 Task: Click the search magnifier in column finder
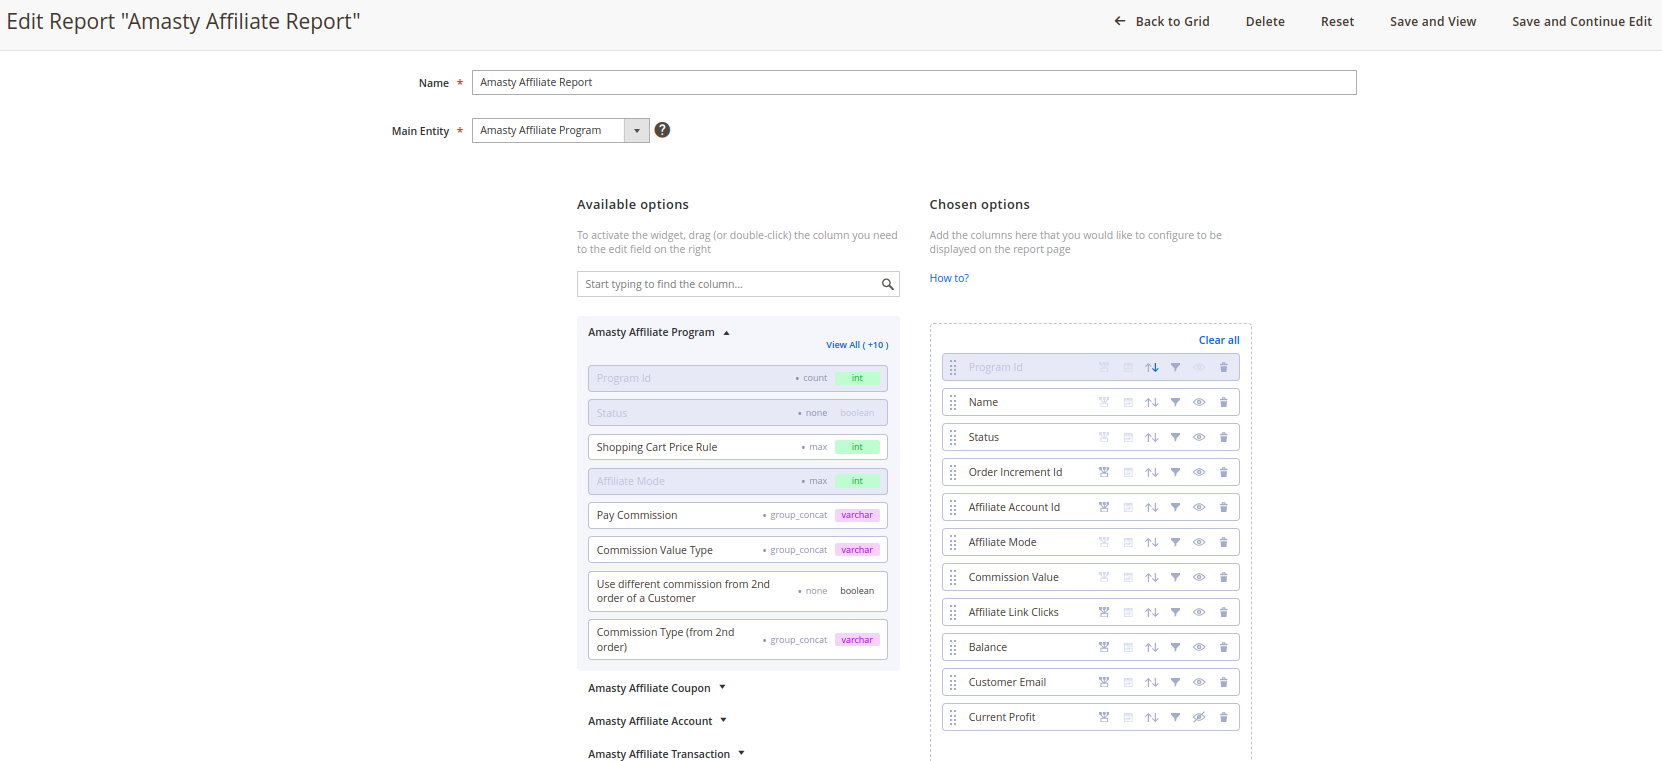[x=887, y=284]
